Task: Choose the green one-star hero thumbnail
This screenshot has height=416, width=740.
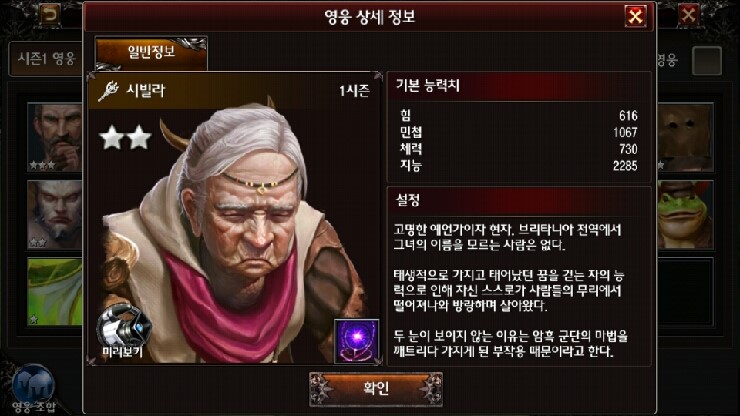Action: click(x=55, y=292)
